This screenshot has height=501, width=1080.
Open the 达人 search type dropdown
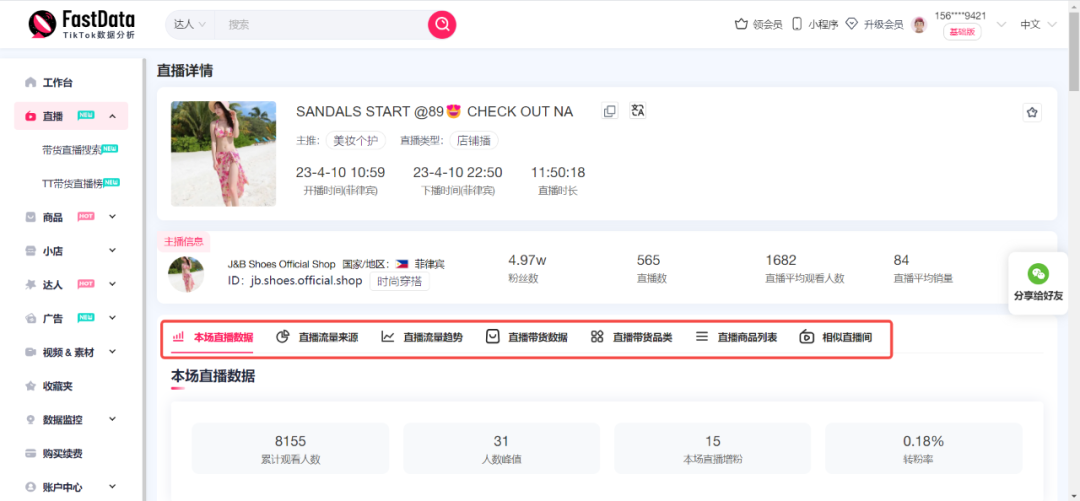190,25
